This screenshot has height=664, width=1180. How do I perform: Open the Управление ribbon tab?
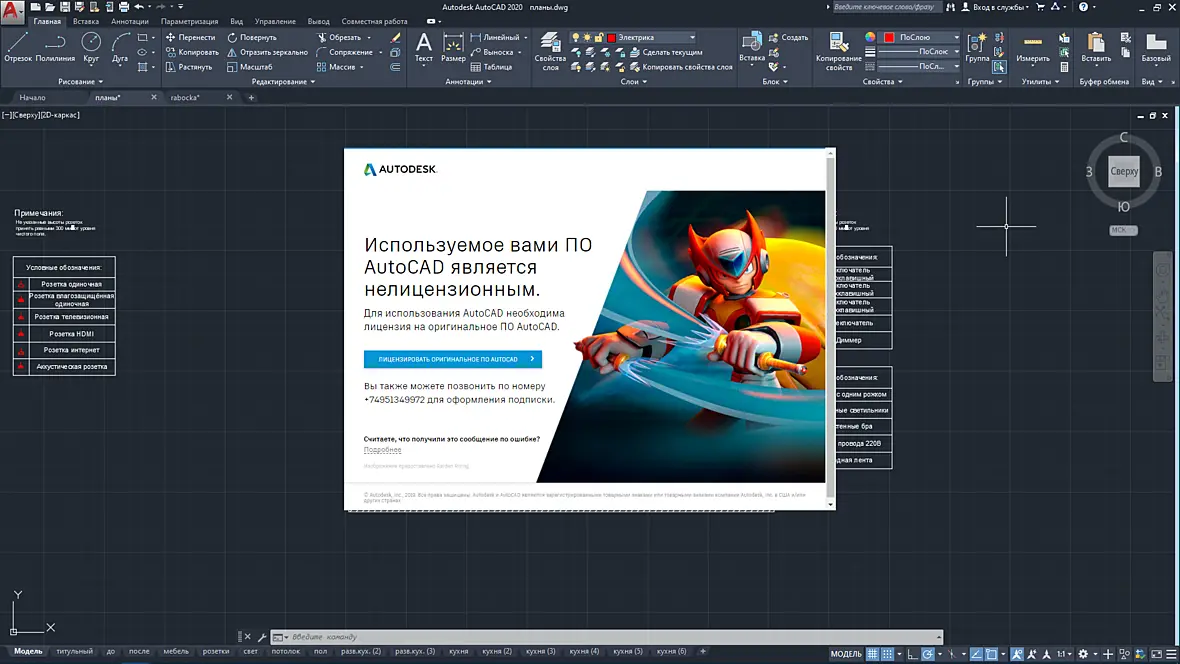click(x=275, y=21)
